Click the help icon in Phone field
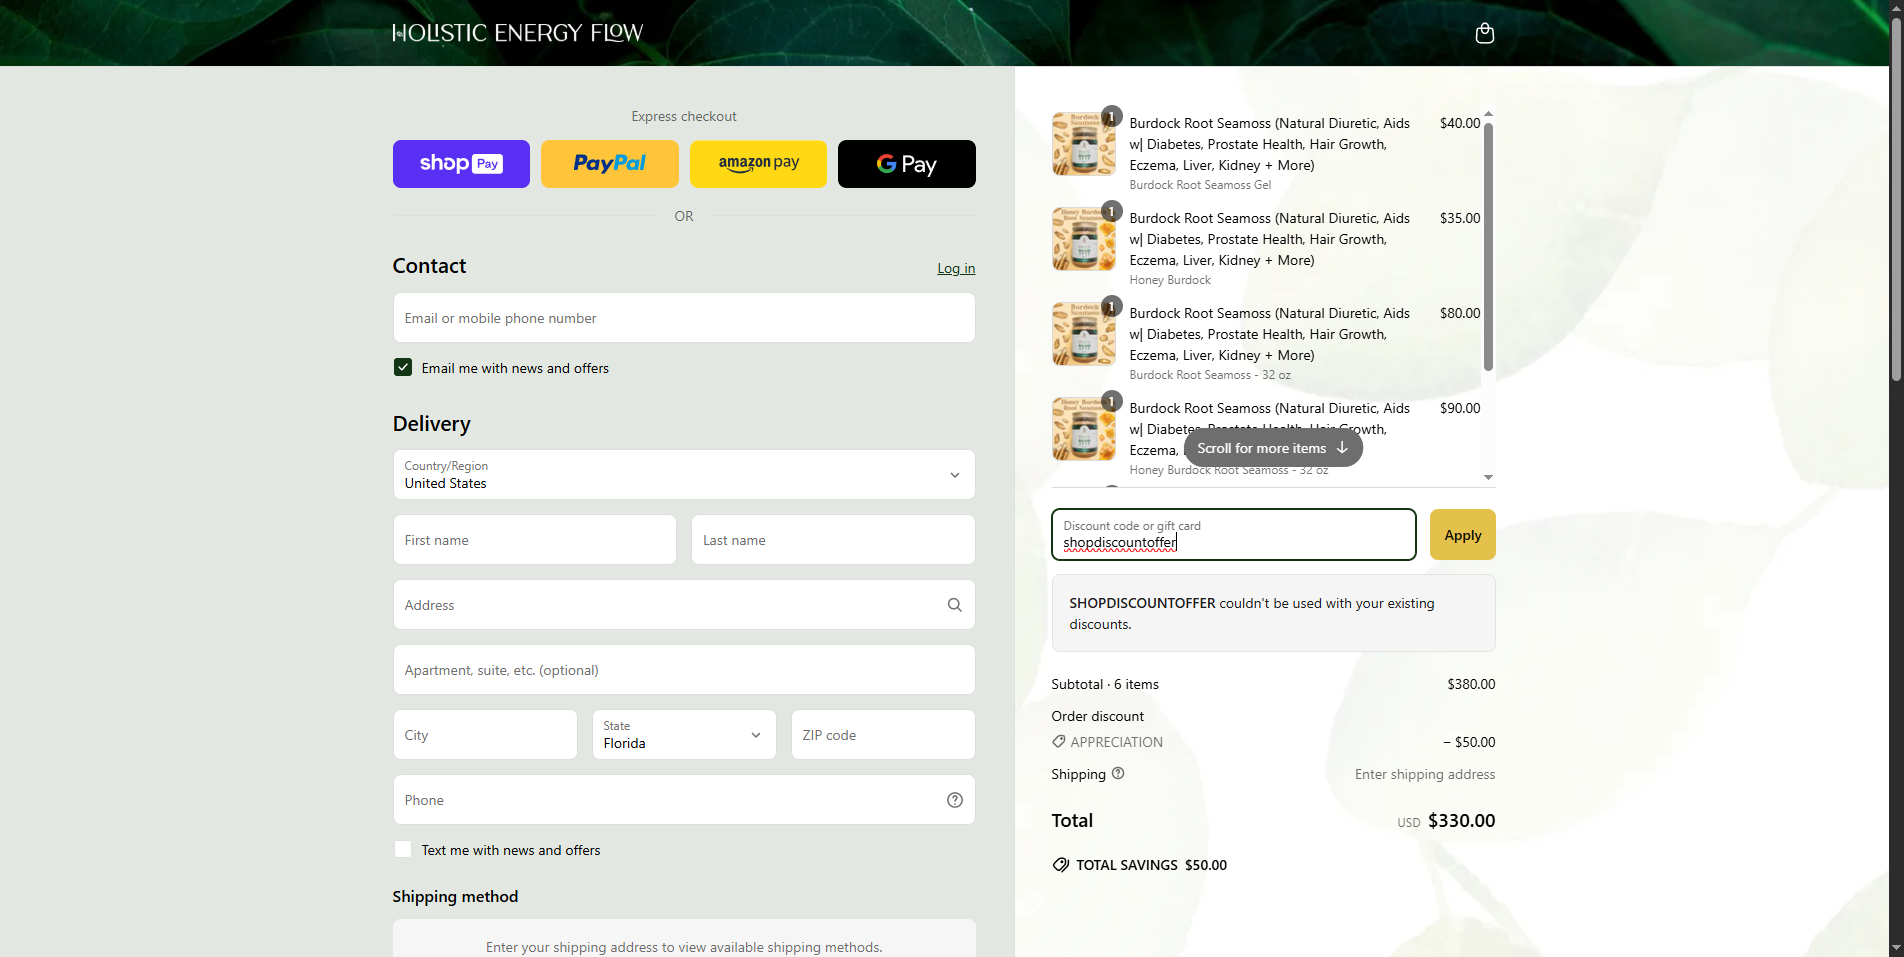The image size is (1904, 957). click(954, 800)
